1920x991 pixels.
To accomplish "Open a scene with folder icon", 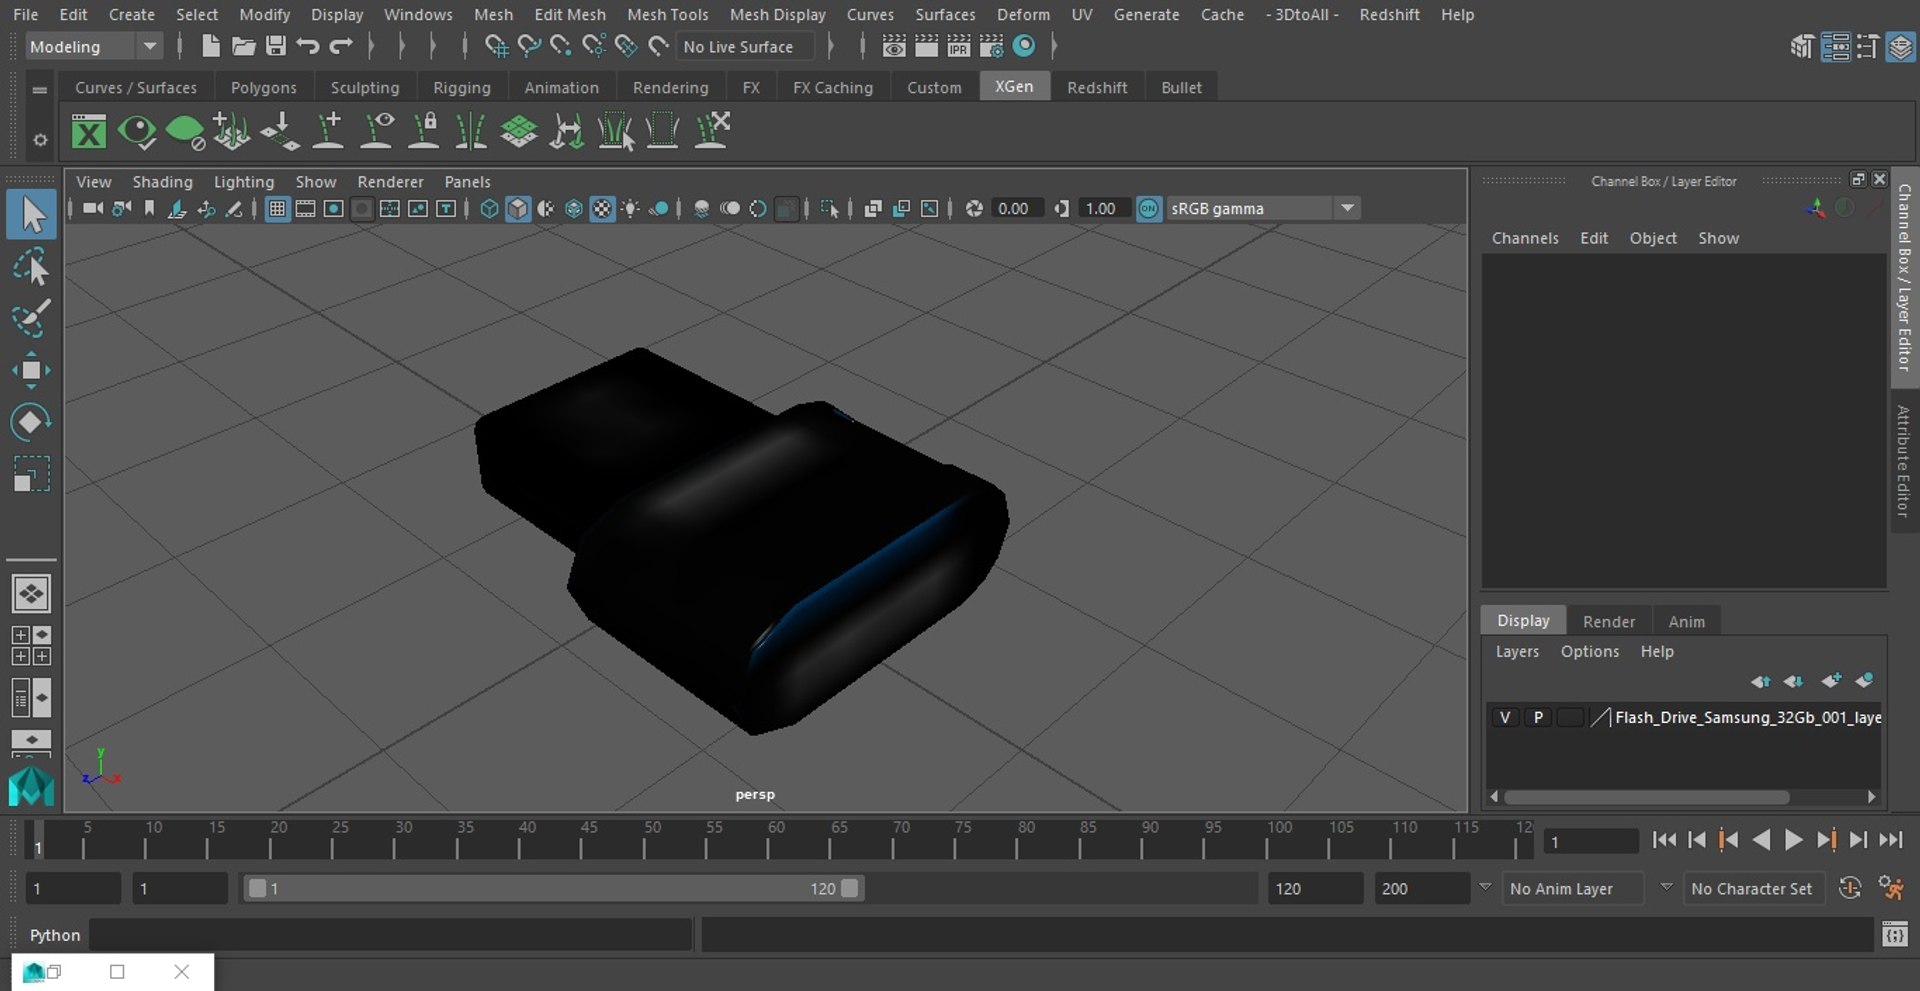I will (x=243, y=46).
